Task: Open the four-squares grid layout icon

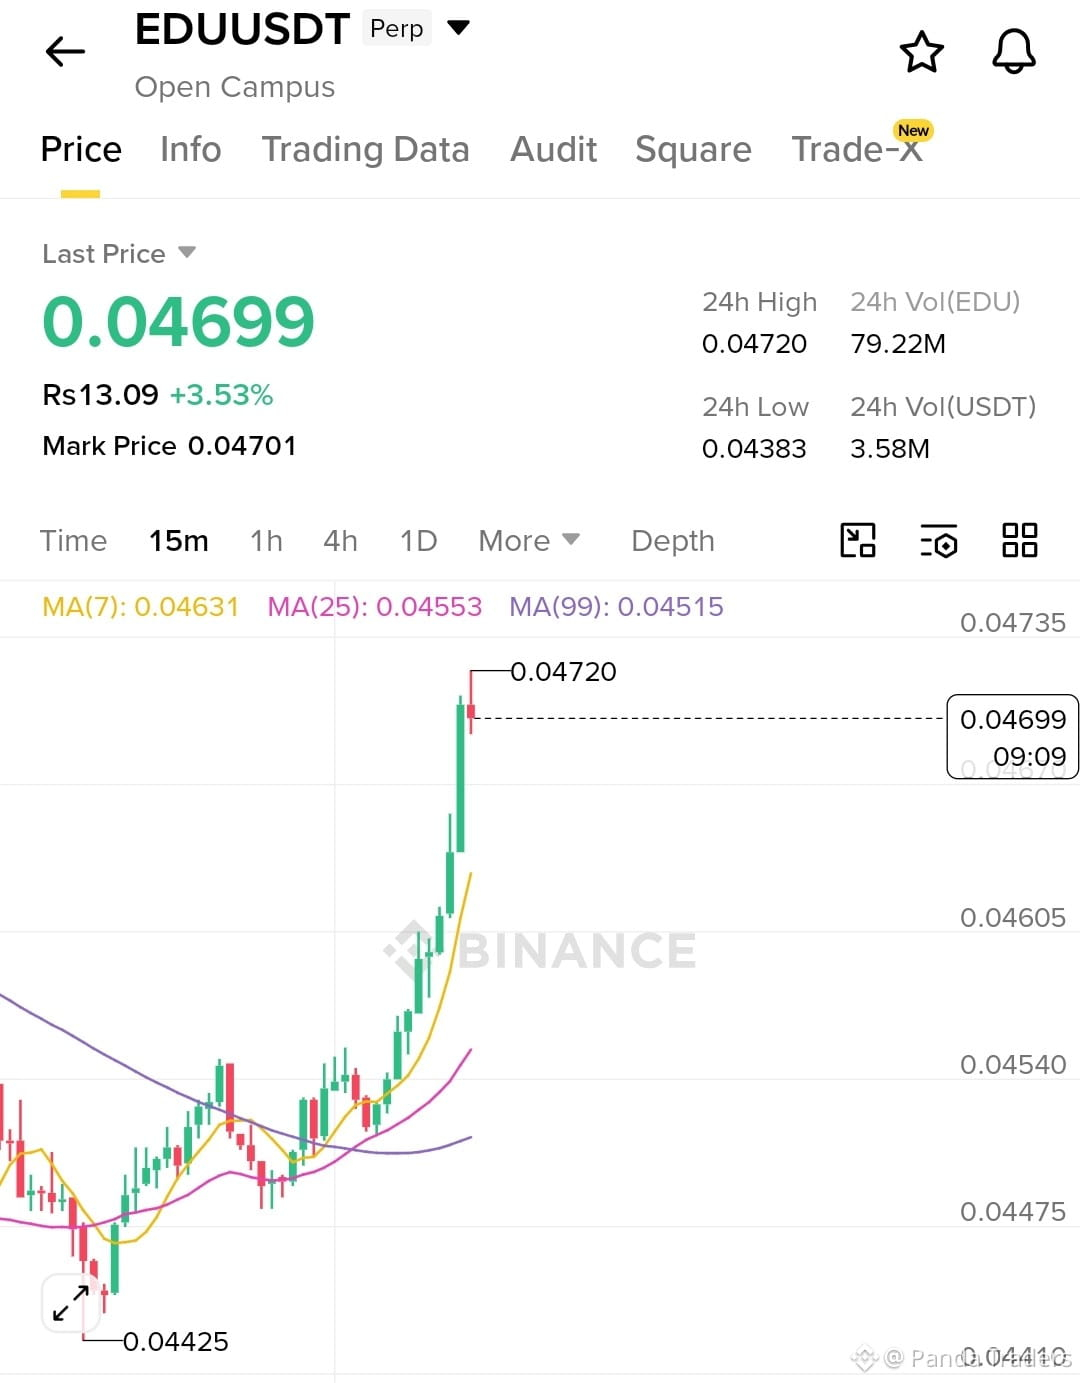Action: click(1020, 540)
